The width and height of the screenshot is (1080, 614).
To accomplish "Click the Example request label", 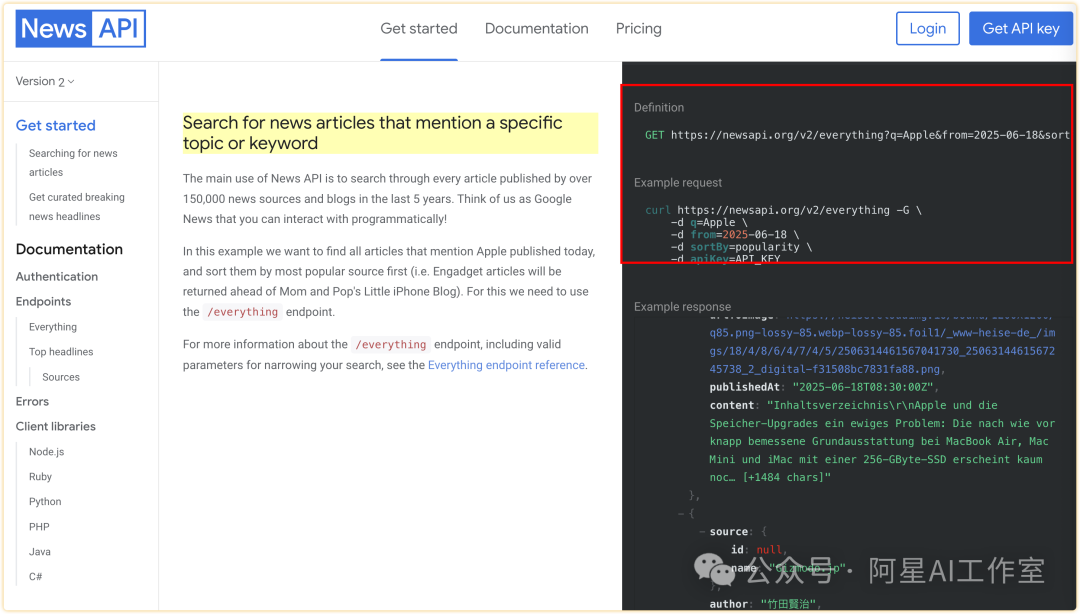I will click(x=678, y=183).
